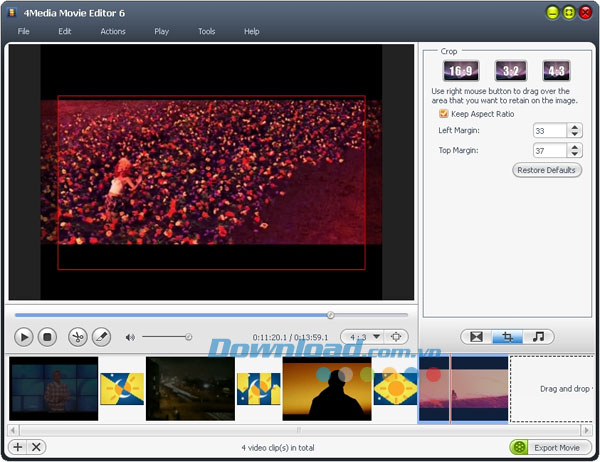Click Restore Defaults button
This screenshot has width=600, height=462.
tap(546, 171)
